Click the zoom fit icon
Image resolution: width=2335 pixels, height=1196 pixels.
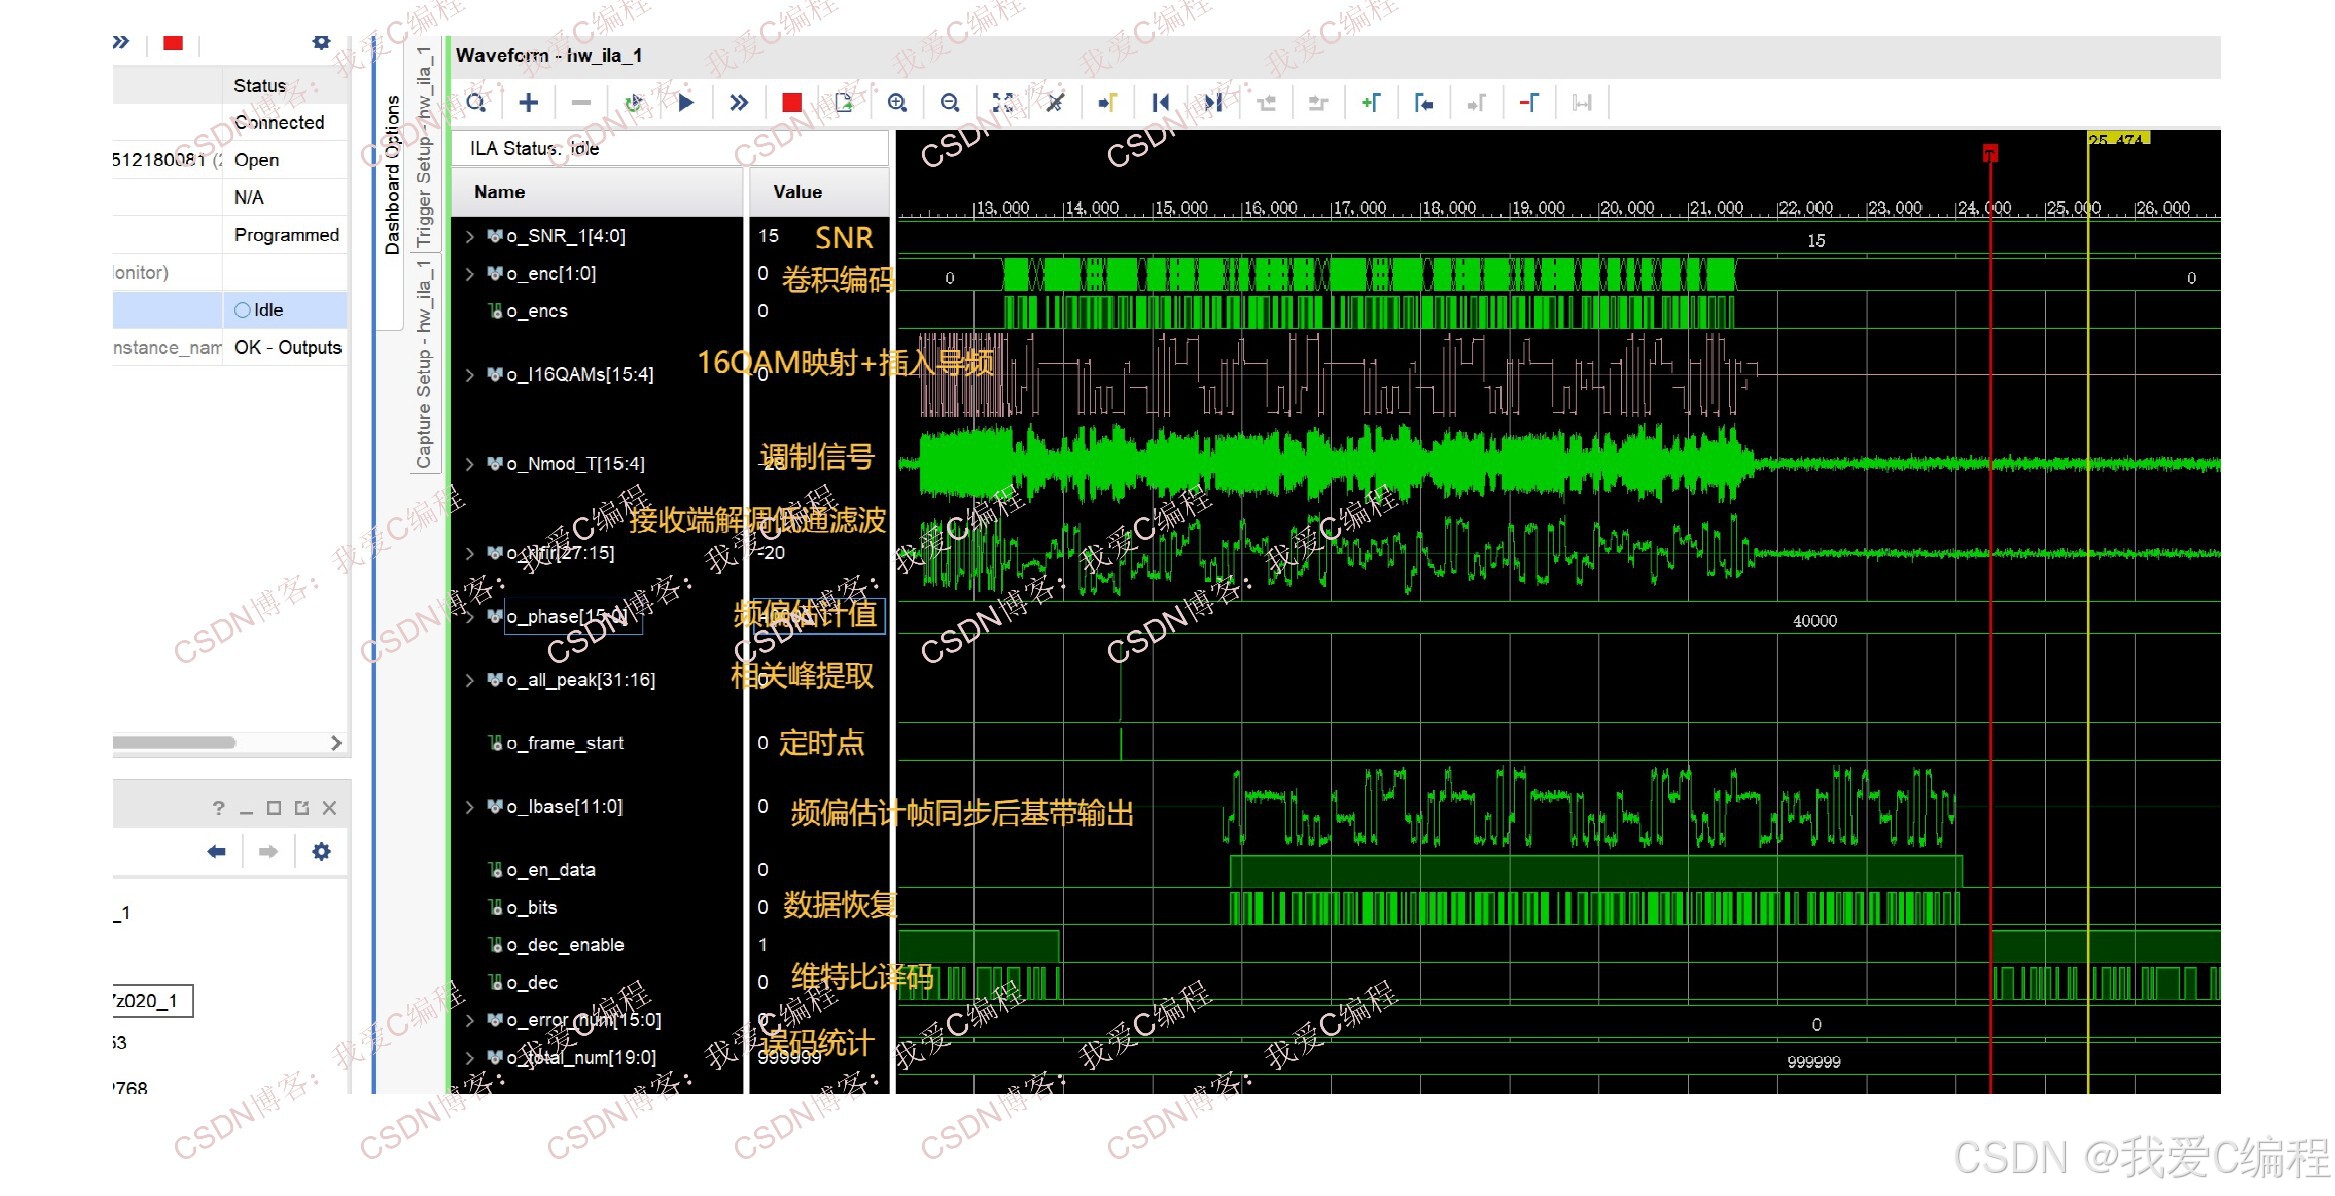(1003, 102)
